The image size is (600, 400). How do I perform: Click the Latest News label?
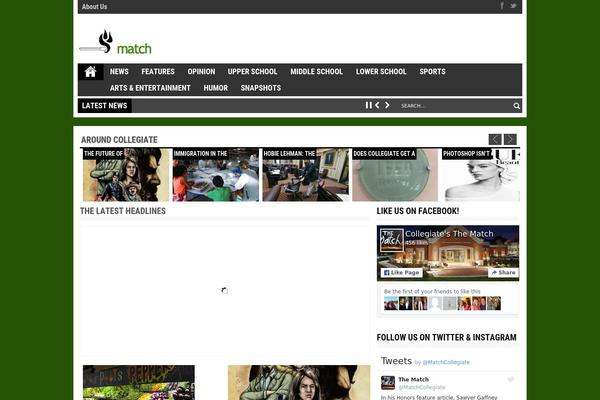(104, 106)
